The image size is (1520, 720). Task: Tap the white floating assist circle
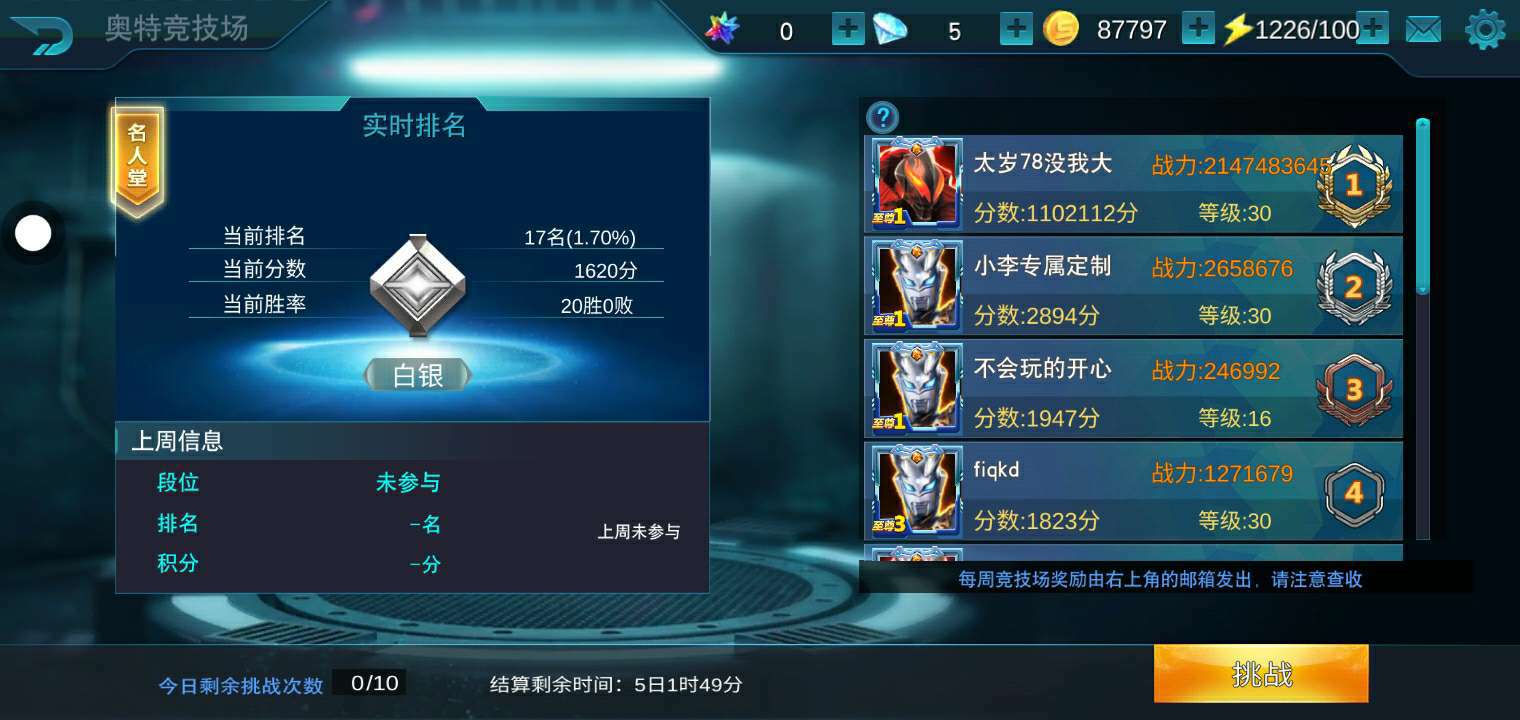(33, 234)
